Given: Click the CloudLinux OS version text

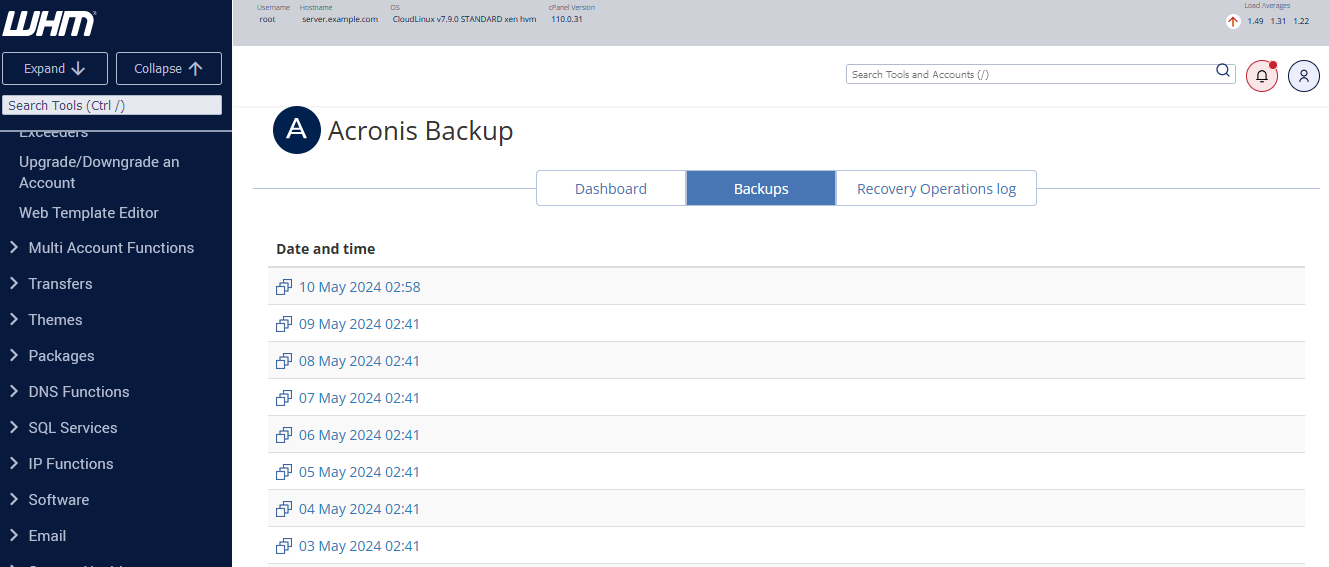Looking at the screenshot, I should click(x=464, y=19).
